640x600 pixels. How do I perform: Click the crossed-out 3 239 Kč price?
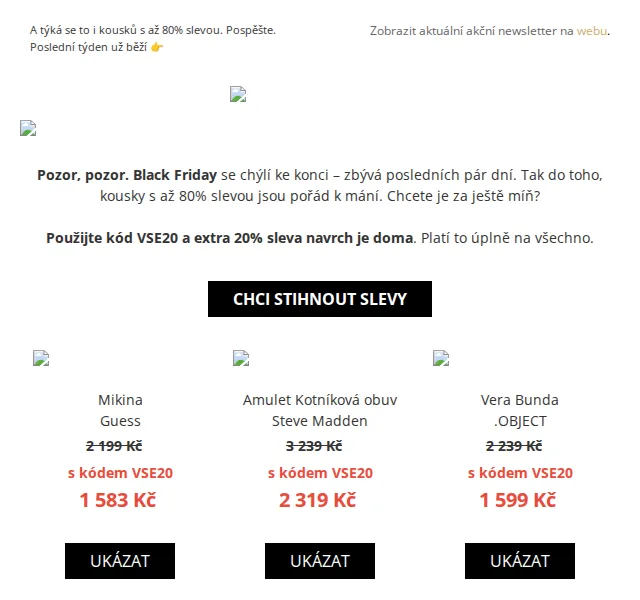tap(314, 446)
